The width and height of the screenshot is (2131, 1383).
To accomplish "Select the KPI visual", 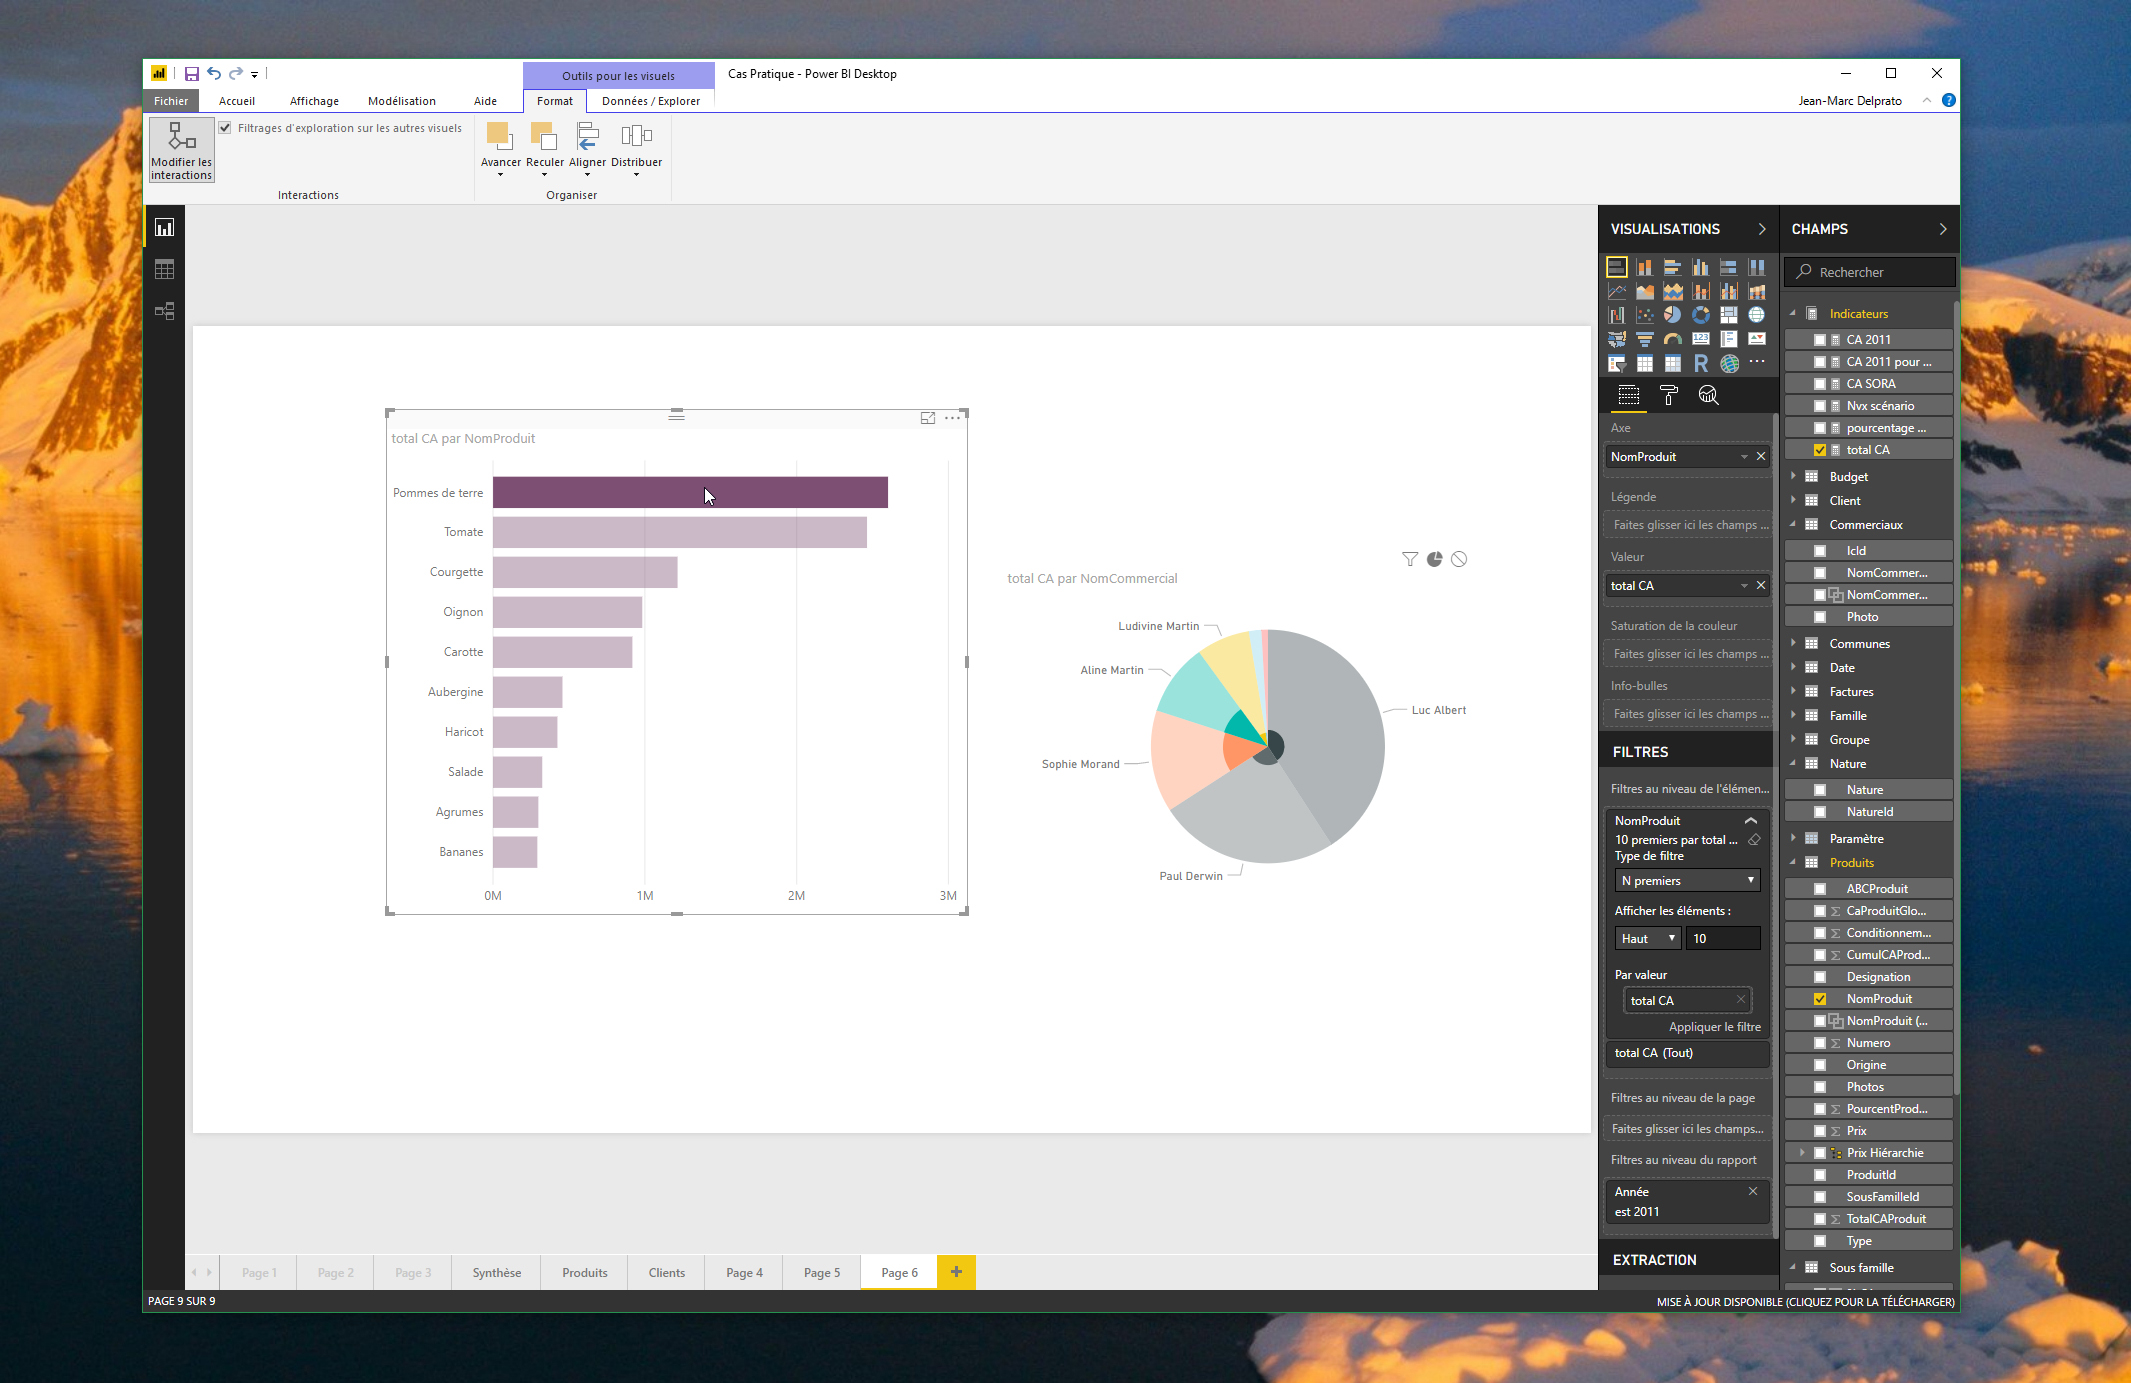I will coord(1756,339).
